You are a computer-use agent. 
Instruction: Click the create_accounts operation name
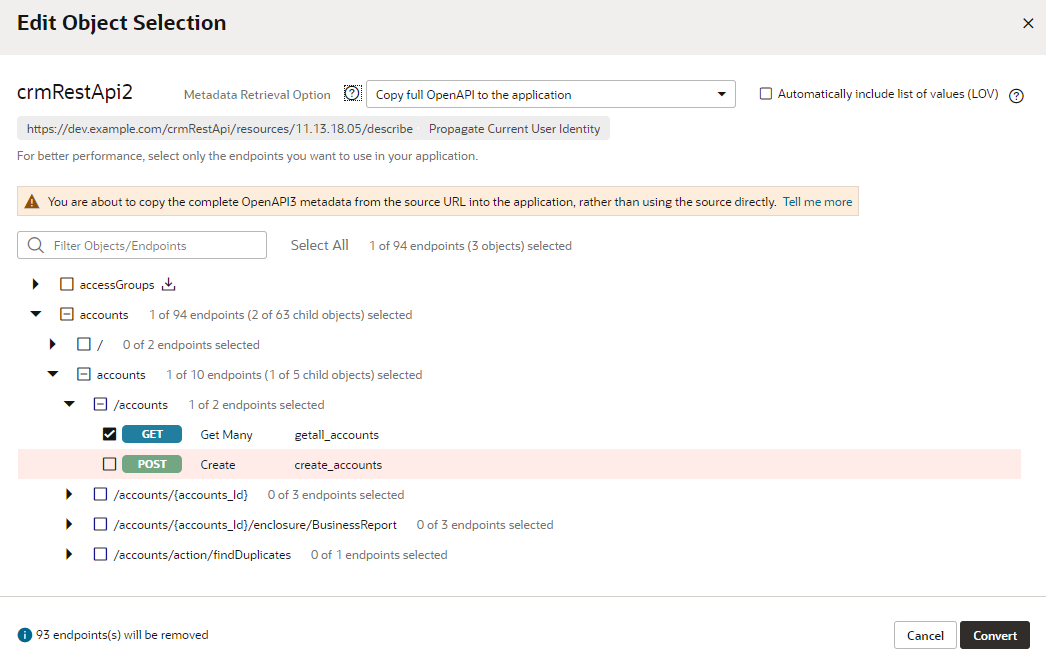pos(338,465)
